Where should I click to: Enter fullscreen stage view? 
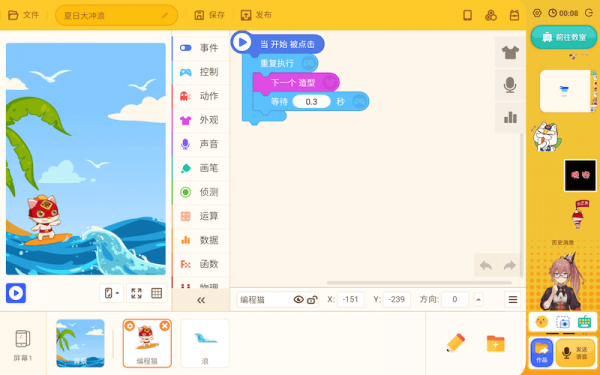136,293
